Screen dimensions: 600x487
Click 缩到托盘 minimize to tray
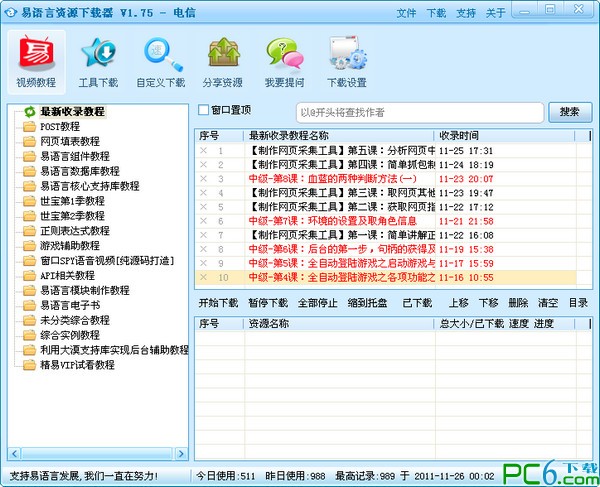[367, 303]
